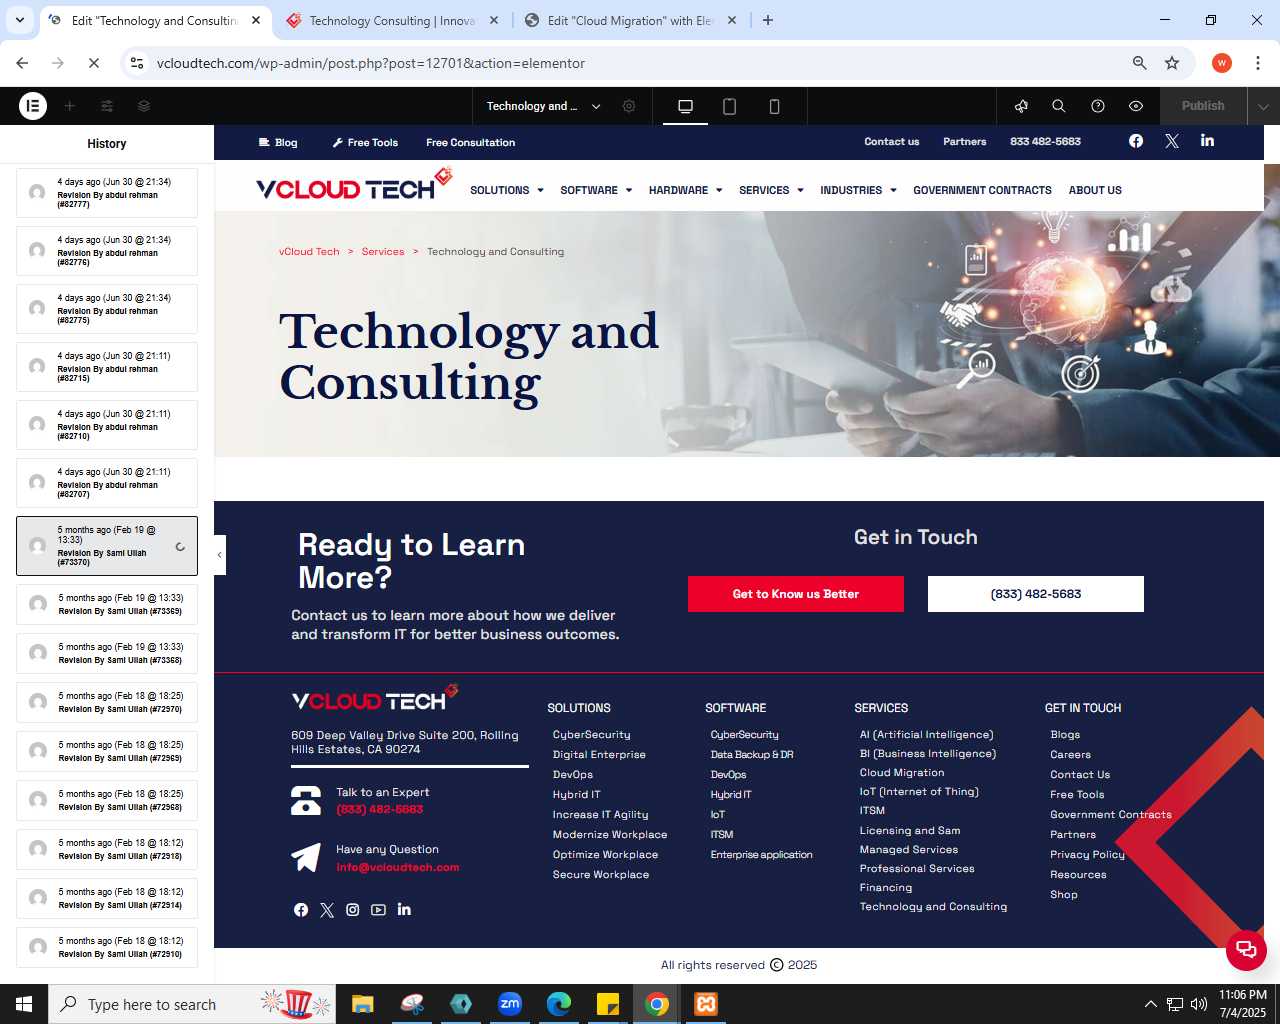Expand the SERVICES menu
Screen dimensions: 1280x1024
(x=771, y=190)
